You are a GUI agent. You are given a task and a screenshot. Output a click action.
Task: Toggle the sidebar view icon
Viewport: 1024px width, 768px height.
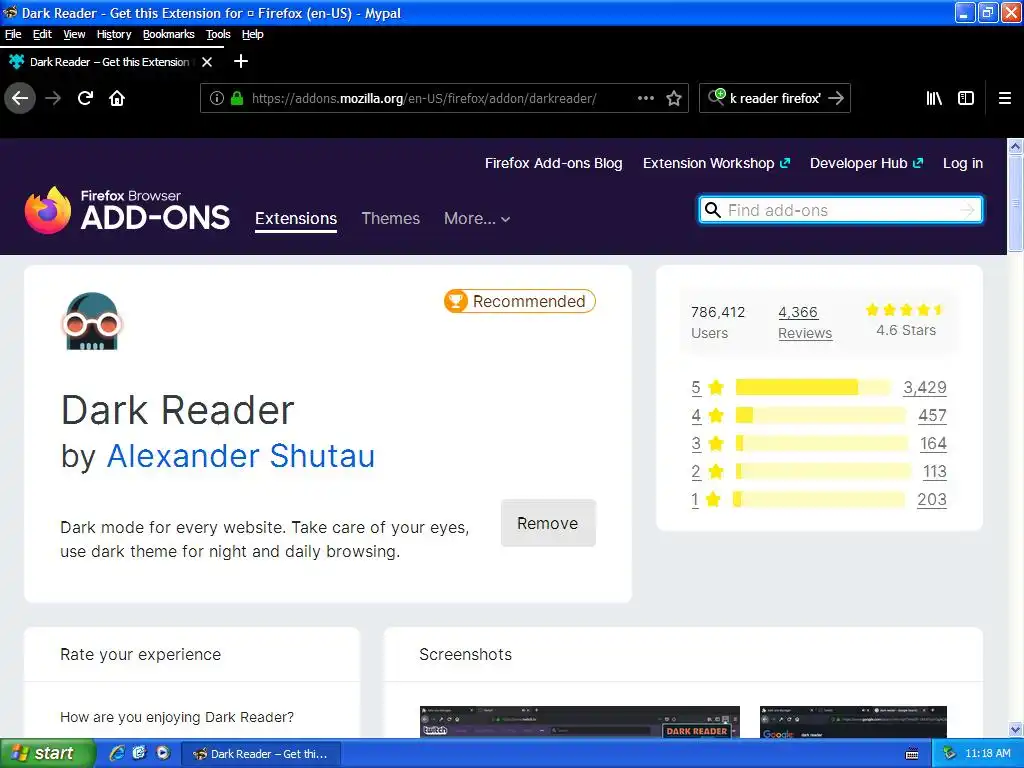pyautogui.click(x=966, y=99)
